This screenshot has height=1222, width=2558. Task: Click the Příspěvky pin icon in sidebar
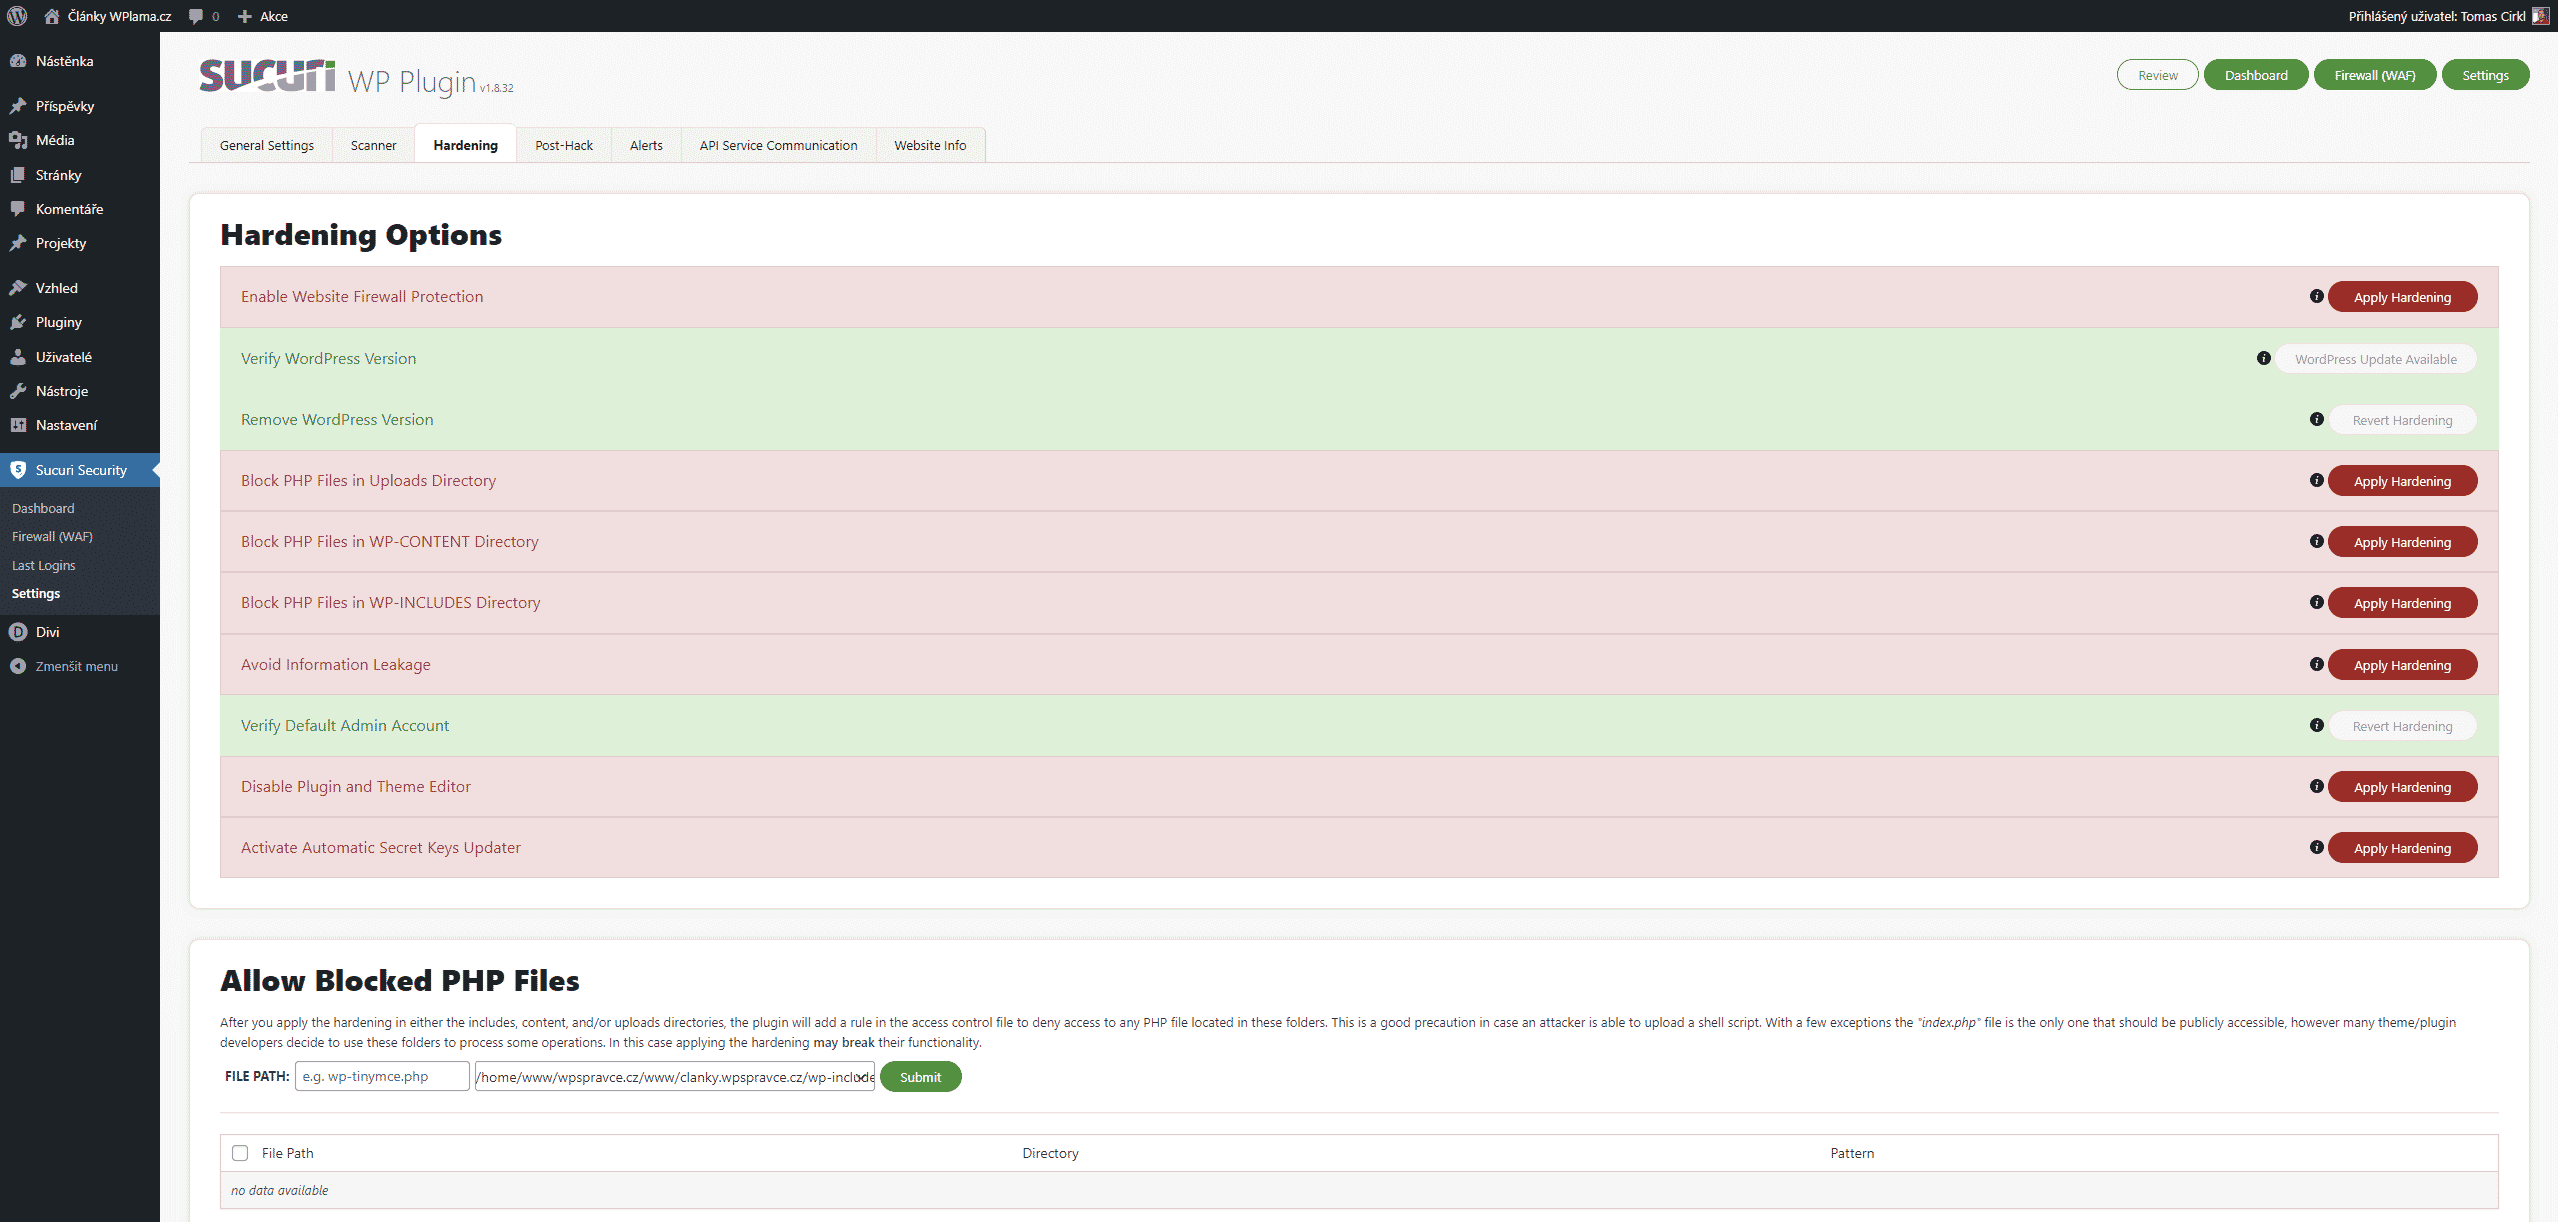18,106
